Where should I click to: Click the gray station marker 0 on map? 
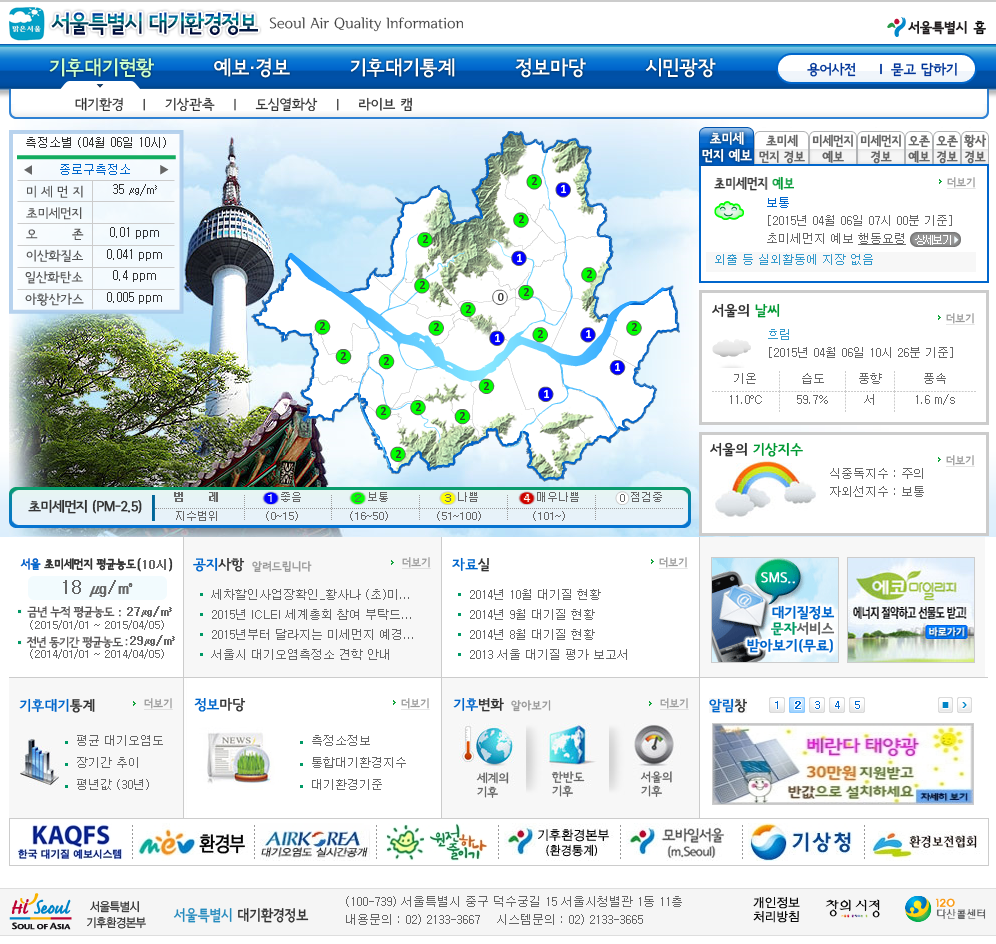[499, 295]
